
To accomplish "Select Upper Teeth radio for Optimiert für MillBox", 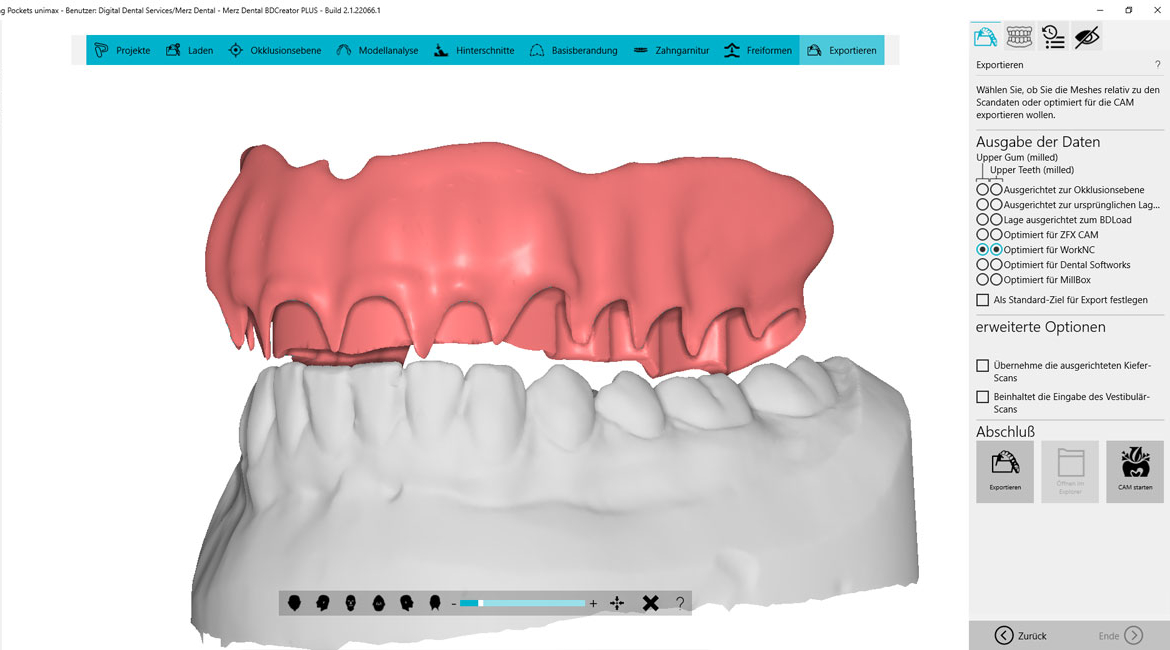I will 996,280.
